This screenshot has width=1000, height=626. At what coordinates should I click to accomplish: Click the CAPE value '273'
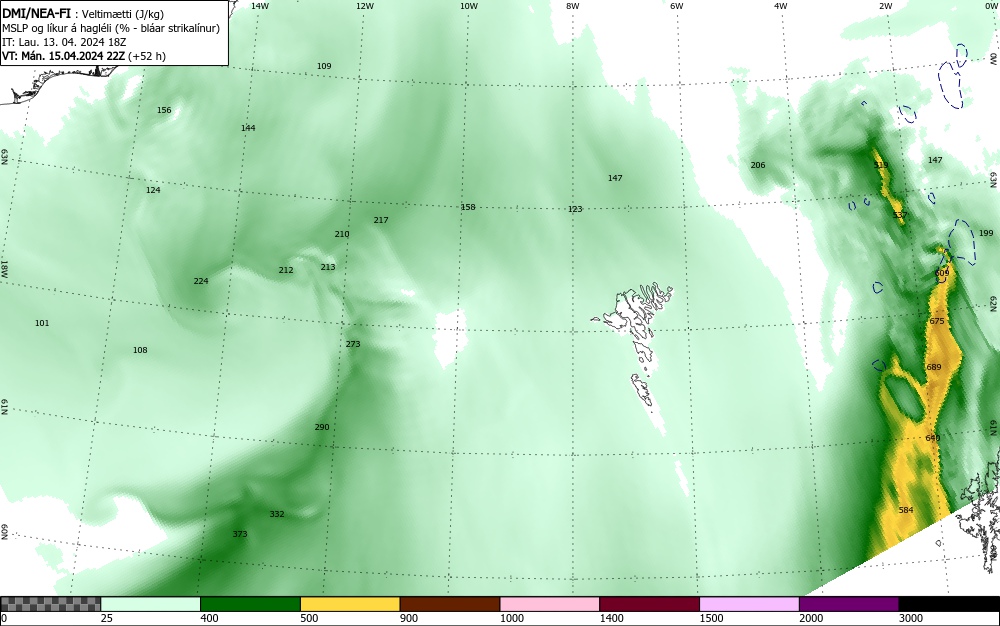coord(353,344)
